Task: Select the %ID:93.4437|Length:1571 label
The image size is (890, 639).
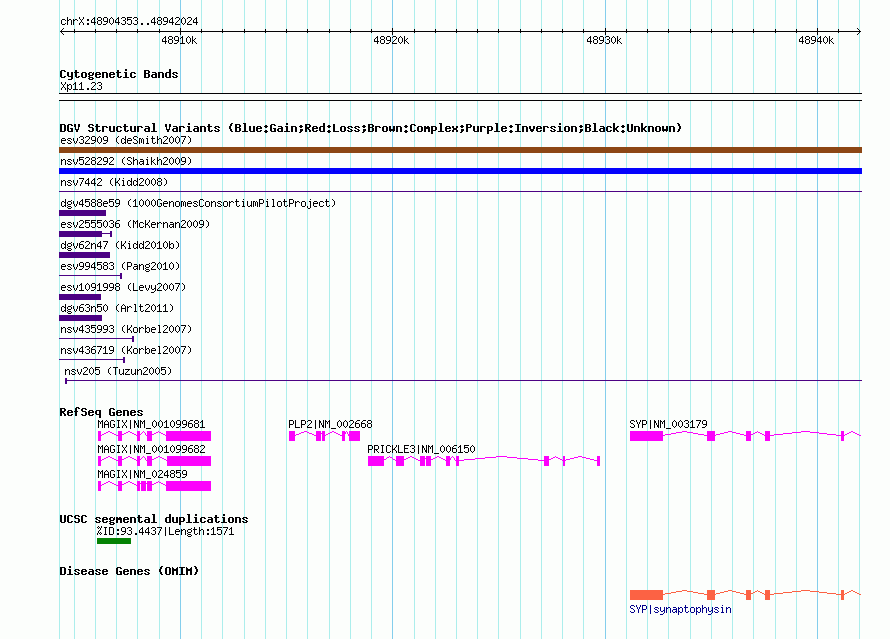Action: [165, 532]
